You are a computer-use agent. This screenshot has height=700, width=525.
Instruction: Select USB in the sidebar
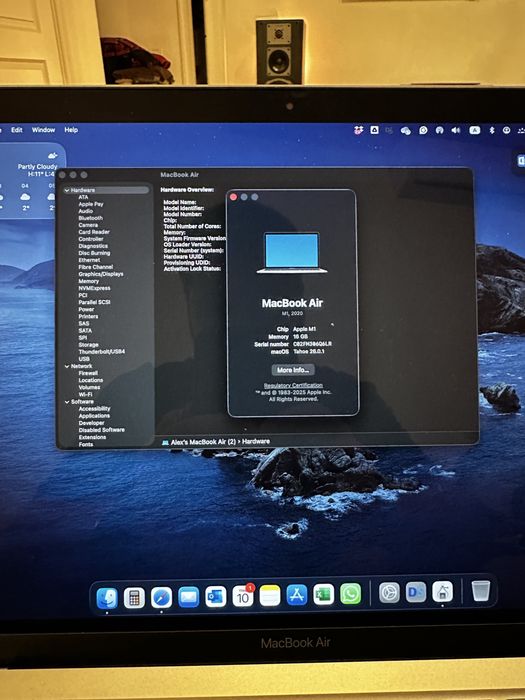84,359
